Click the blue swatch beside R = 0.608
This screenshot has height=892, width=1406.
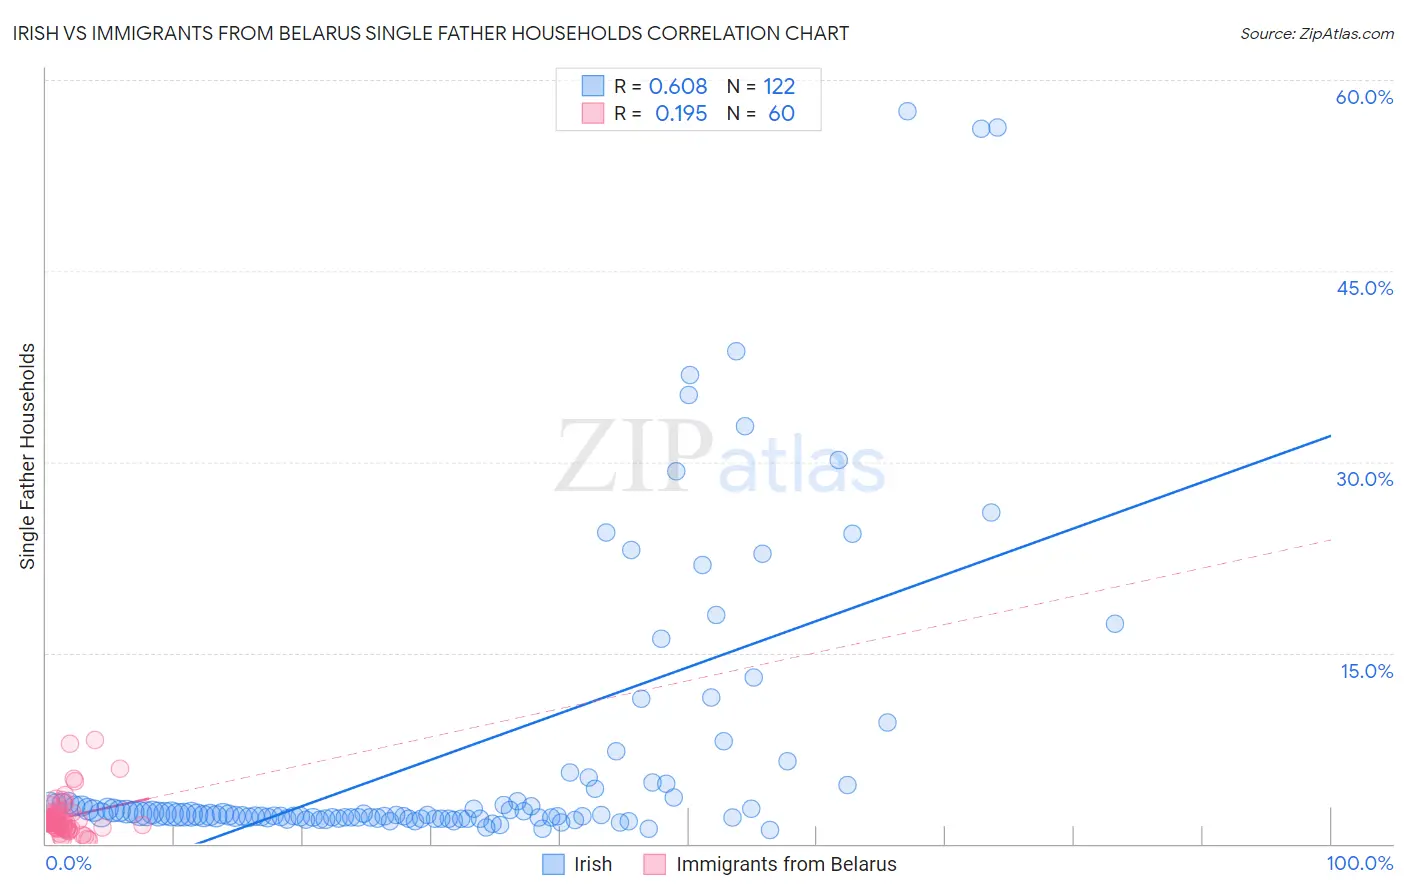[593, 86]
